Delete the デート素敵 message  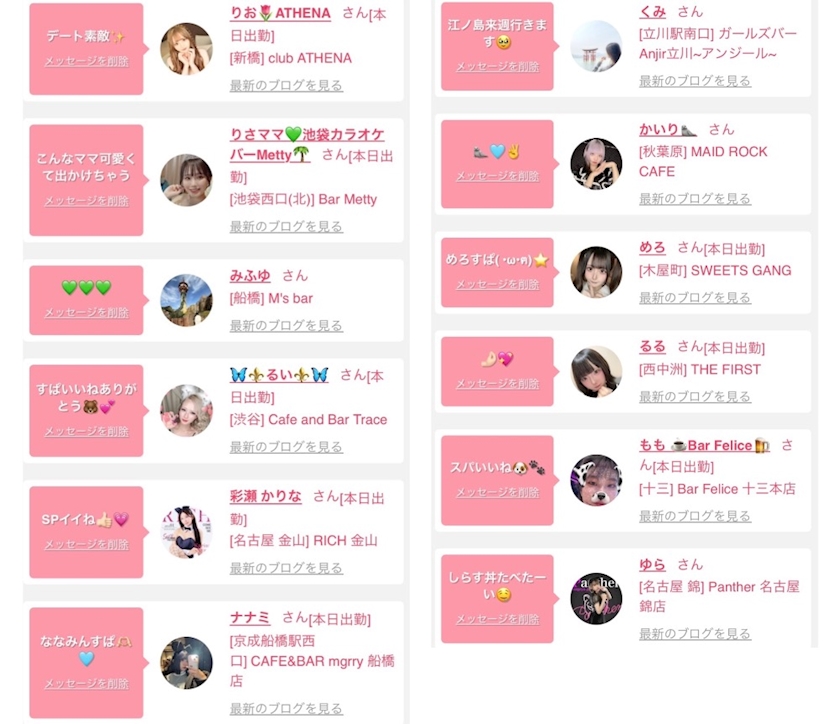point(86,61)
